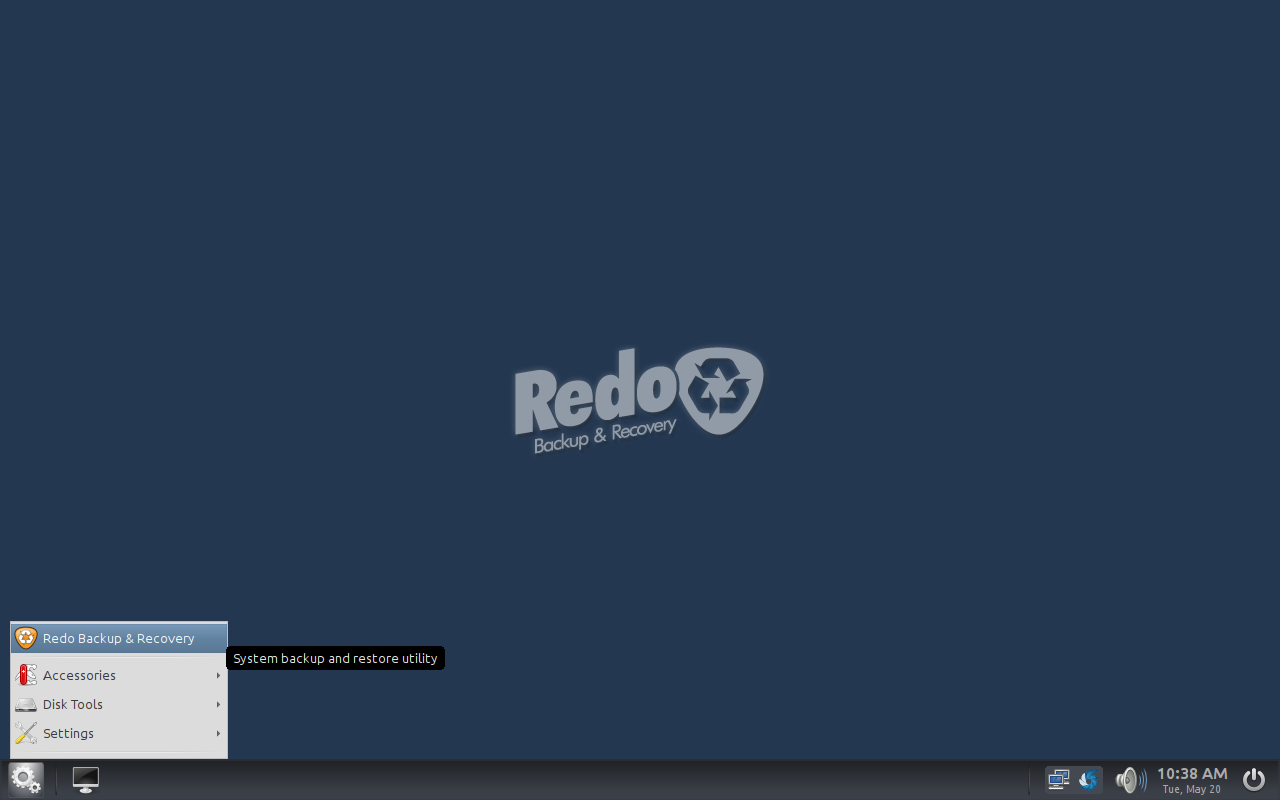
Task: Launch Redo Backup & Recovery from menu
Action: point(118,638)
